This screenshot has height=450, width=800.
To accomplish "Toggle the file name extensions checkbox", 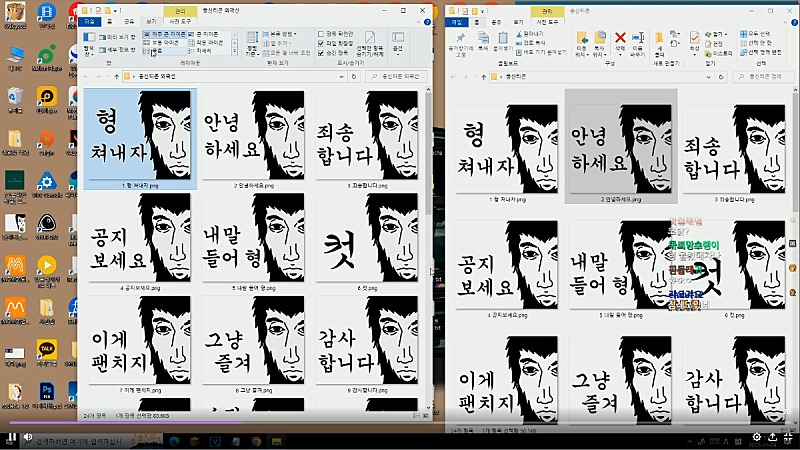I will [x=320, y=42].
